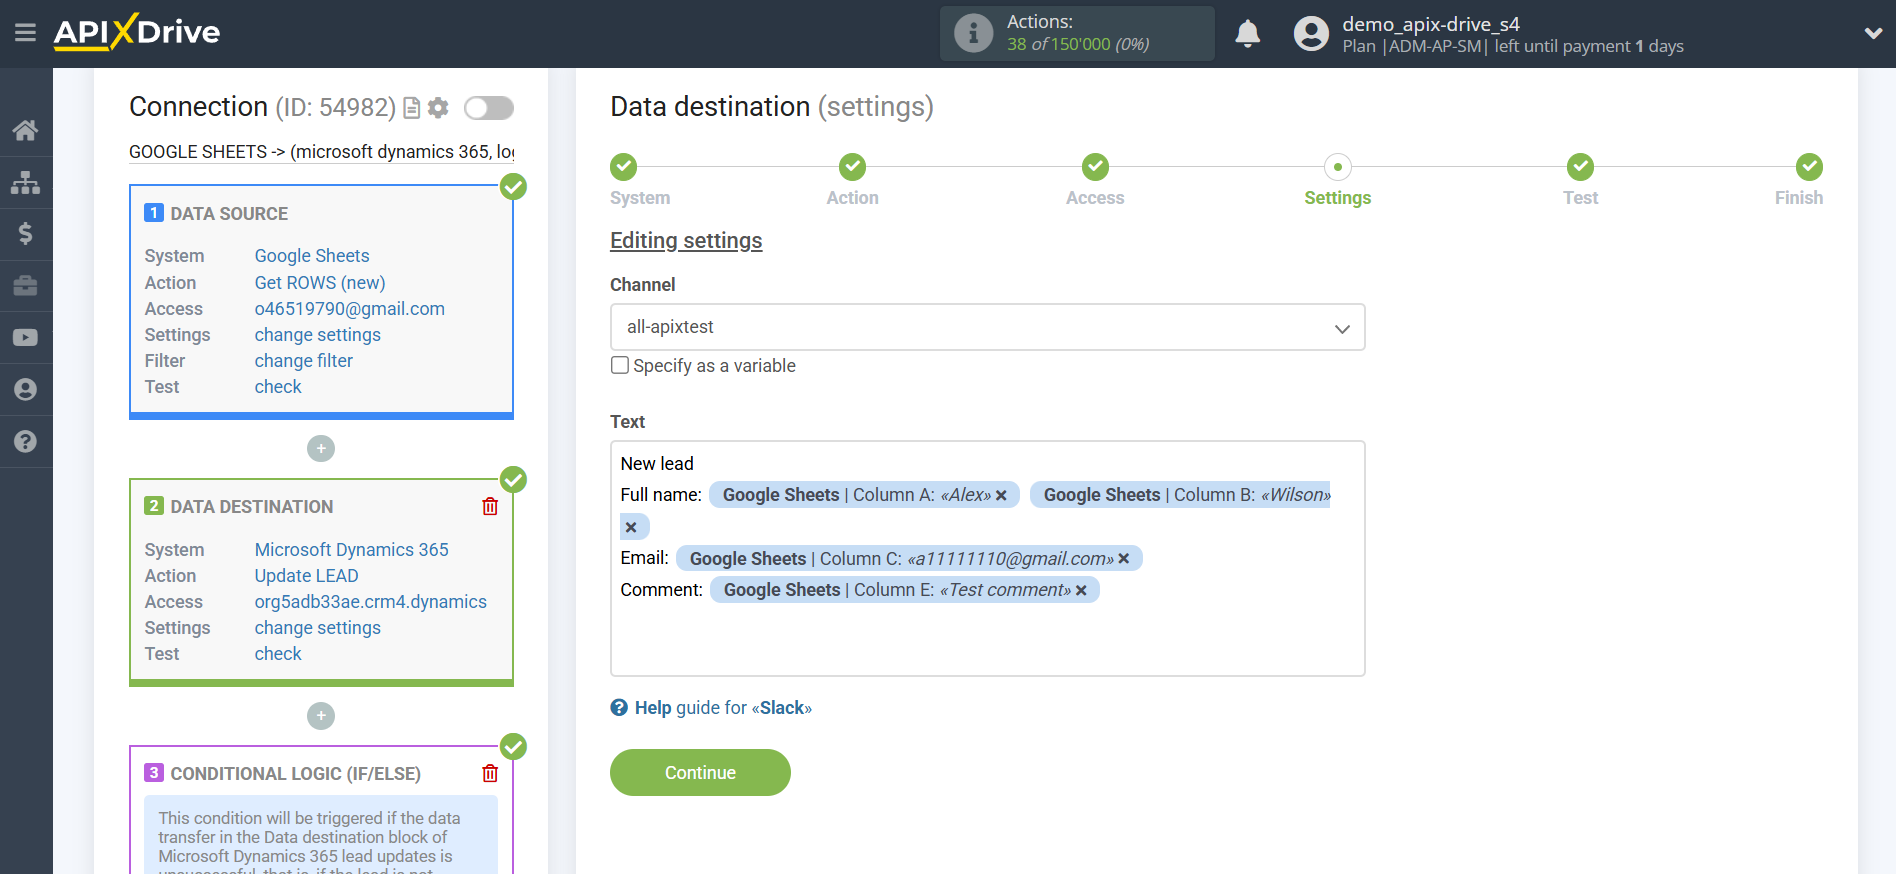Screen dimensions: 1896x874
Task: Remove Column E Test comment tag
Action: [x=1081, y=591]
